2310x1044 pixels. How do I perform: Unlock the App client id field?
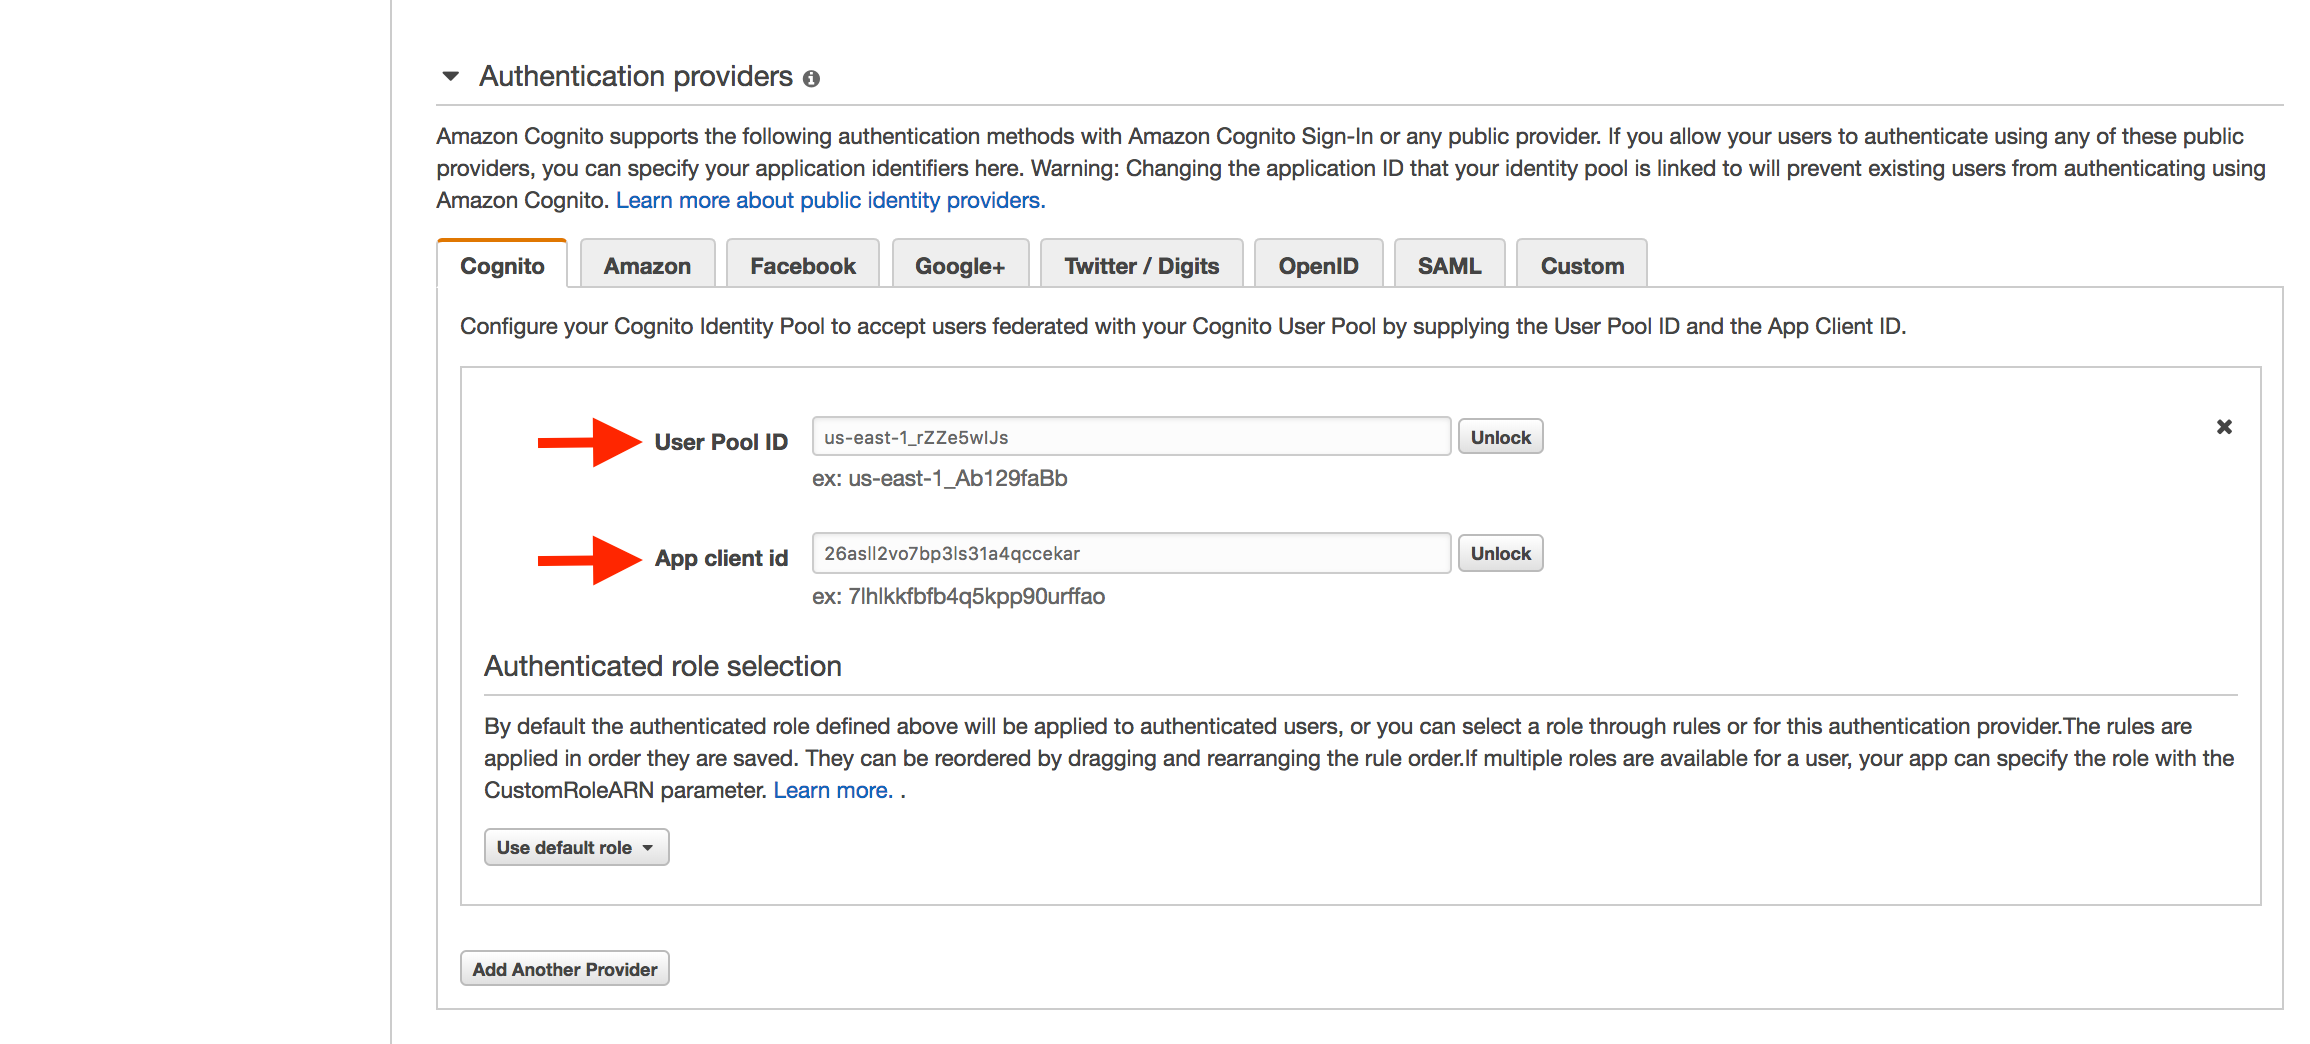(1500, 553)
